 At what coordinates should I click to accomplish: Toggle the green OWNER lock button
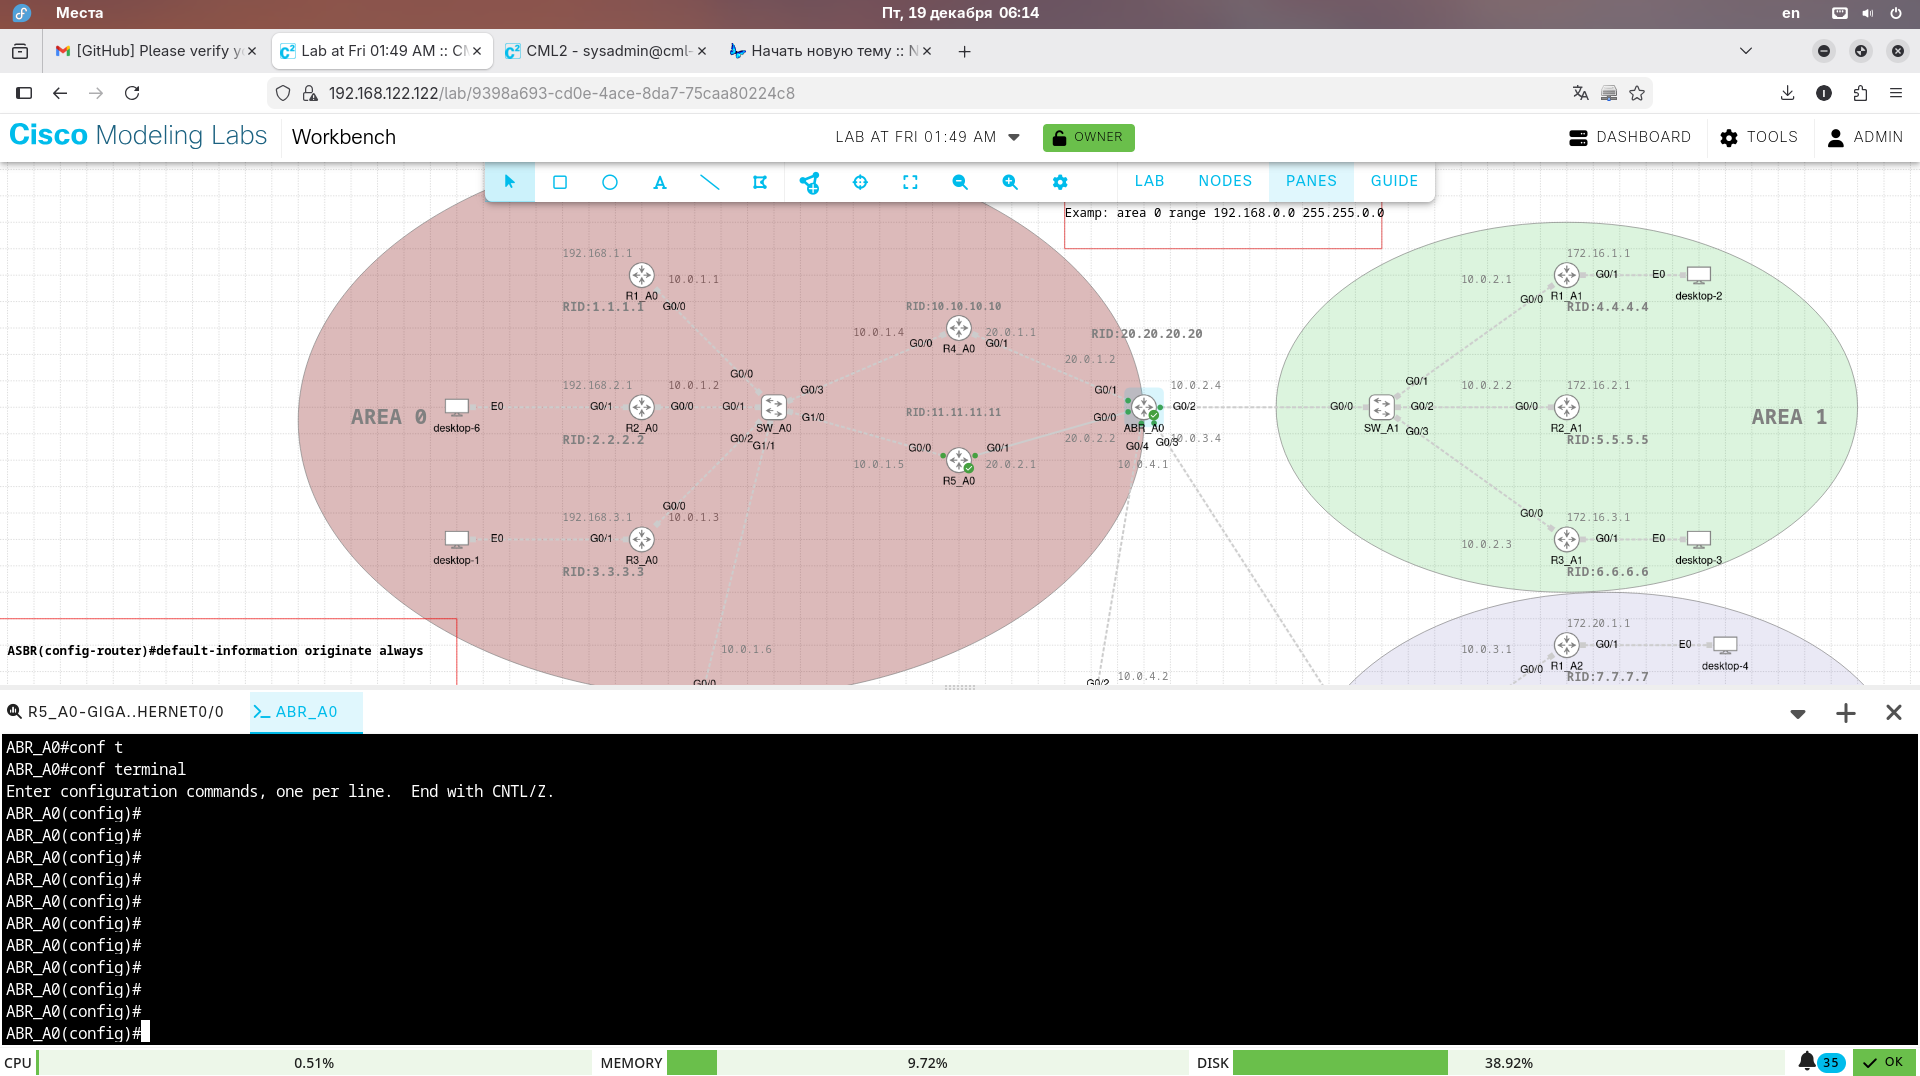(x=1088, y=137)
